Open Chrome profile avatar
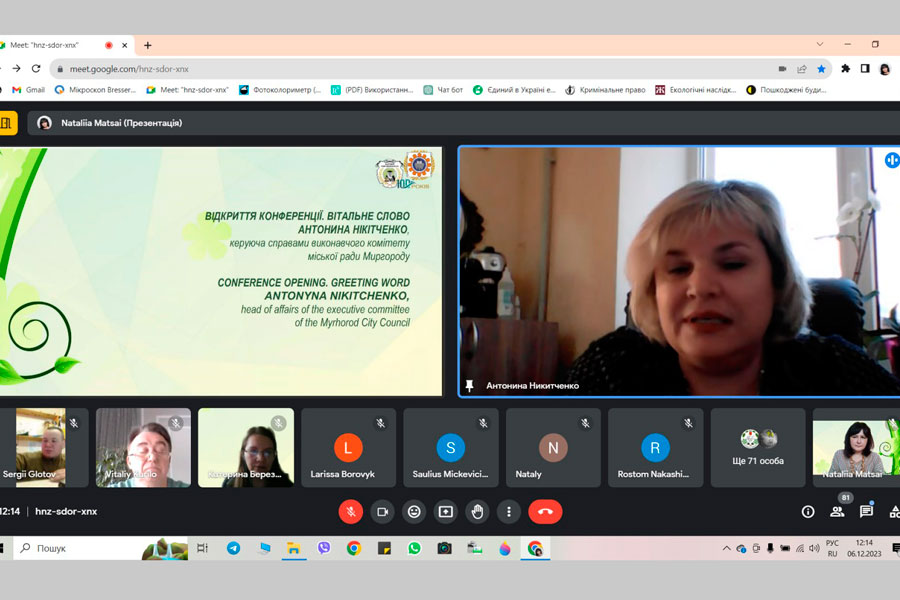The width and height of the screenshot is (900, 600). click(x=885, y=69)
